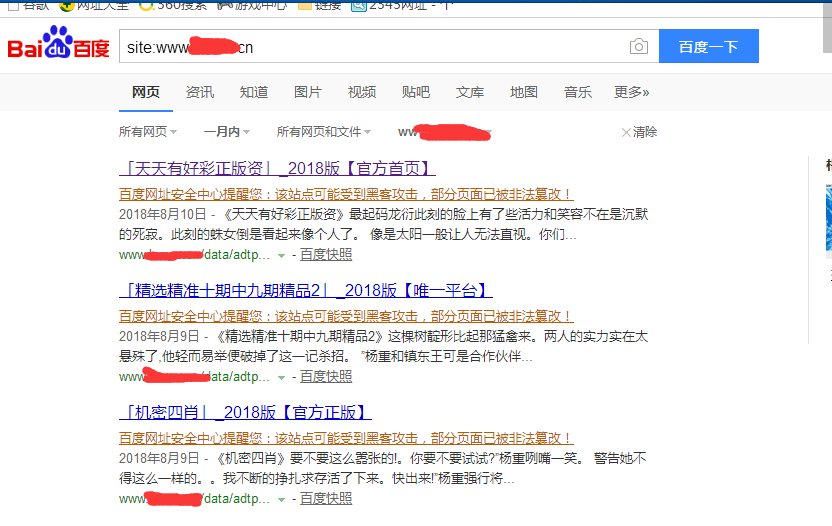This screenshot has height=526, width=832.
Task: Go to the 贴吧 tab
Action: point(416,92)
